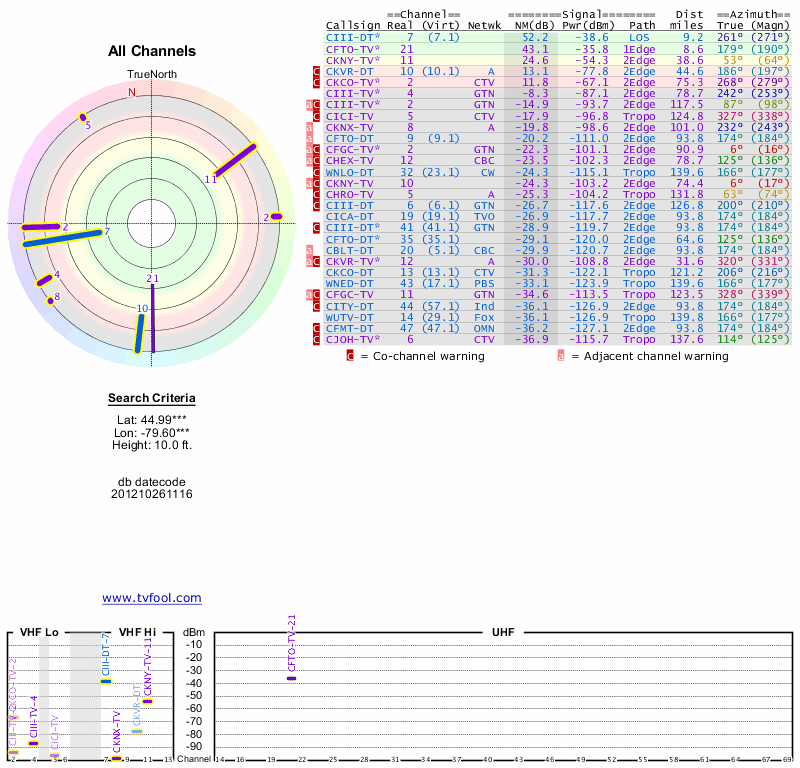The image size is (800, 768).
Task: Click the adjacent channel icon beside CKNX-TV
Action: tap(309, 127)
